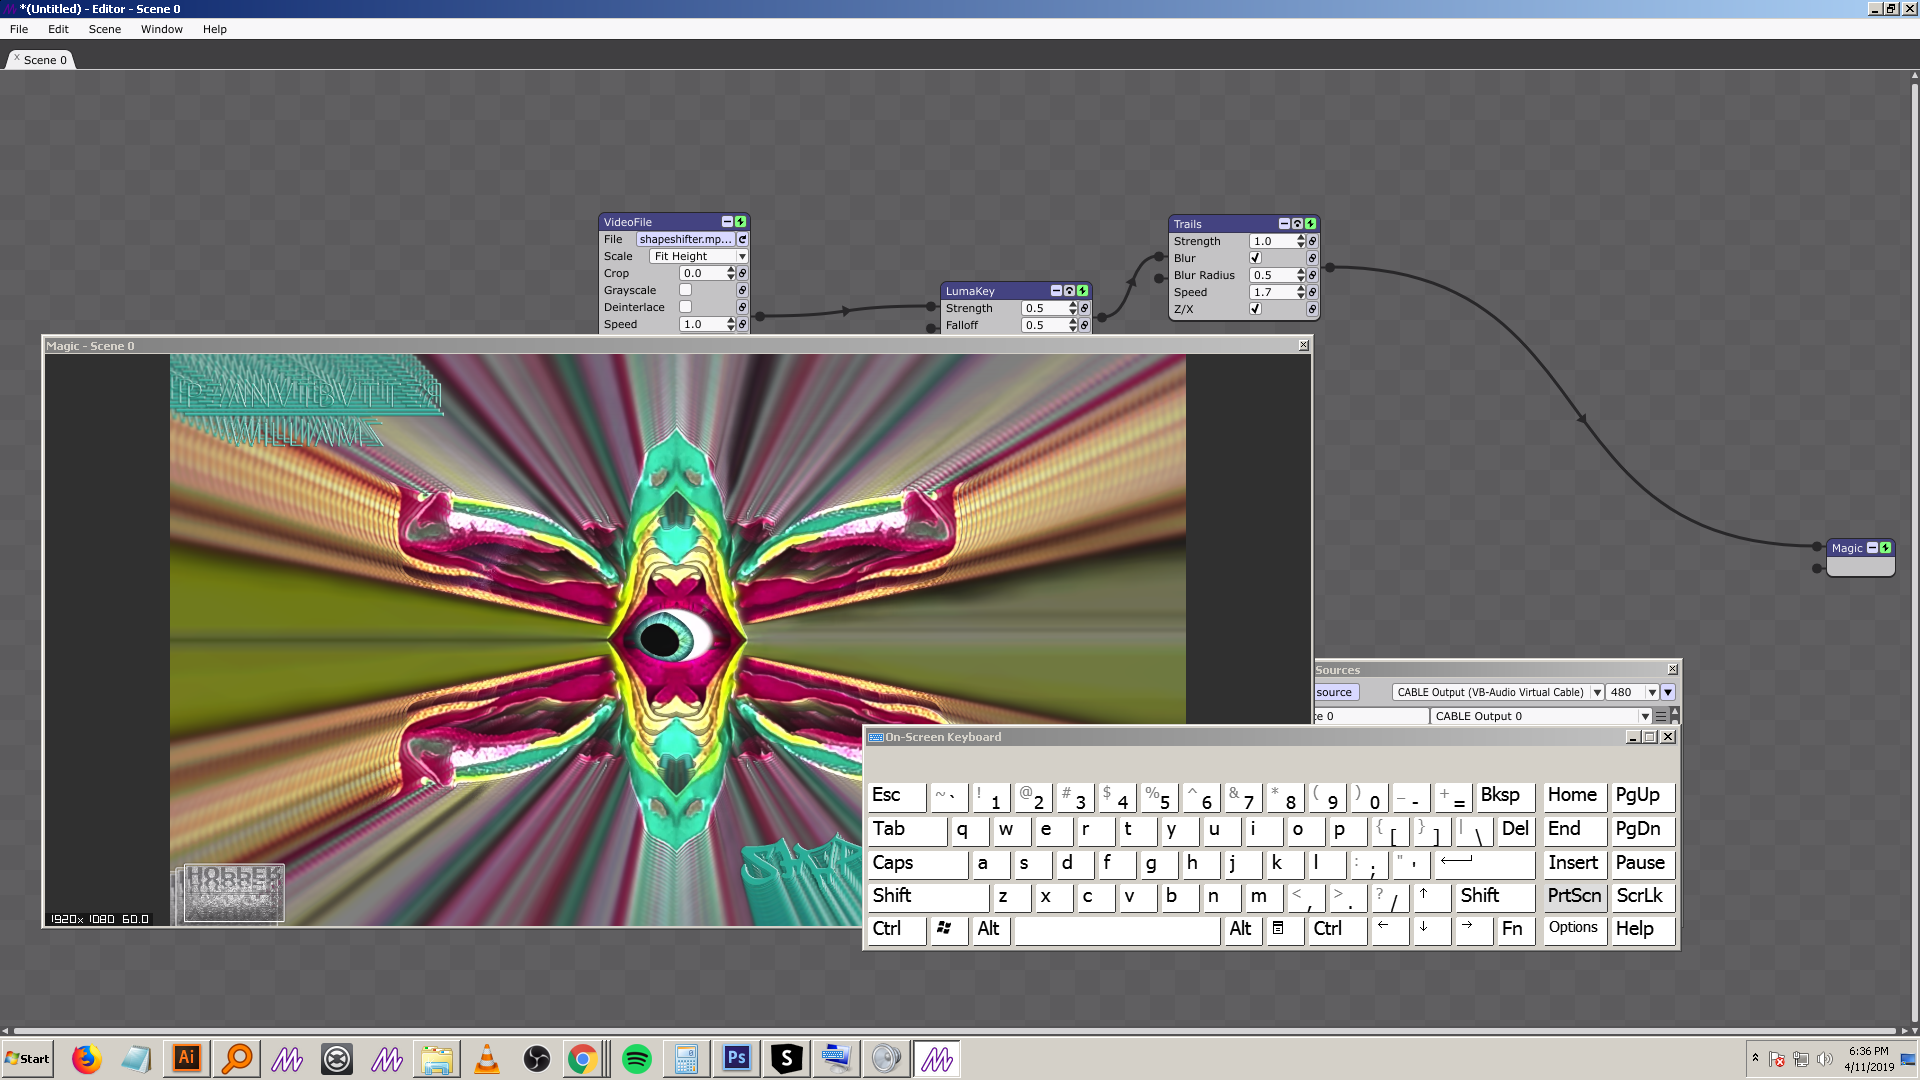Link the LumaKey Falloff parameter
The width and height of the screenshot is (1920, 1080).
1084,326
